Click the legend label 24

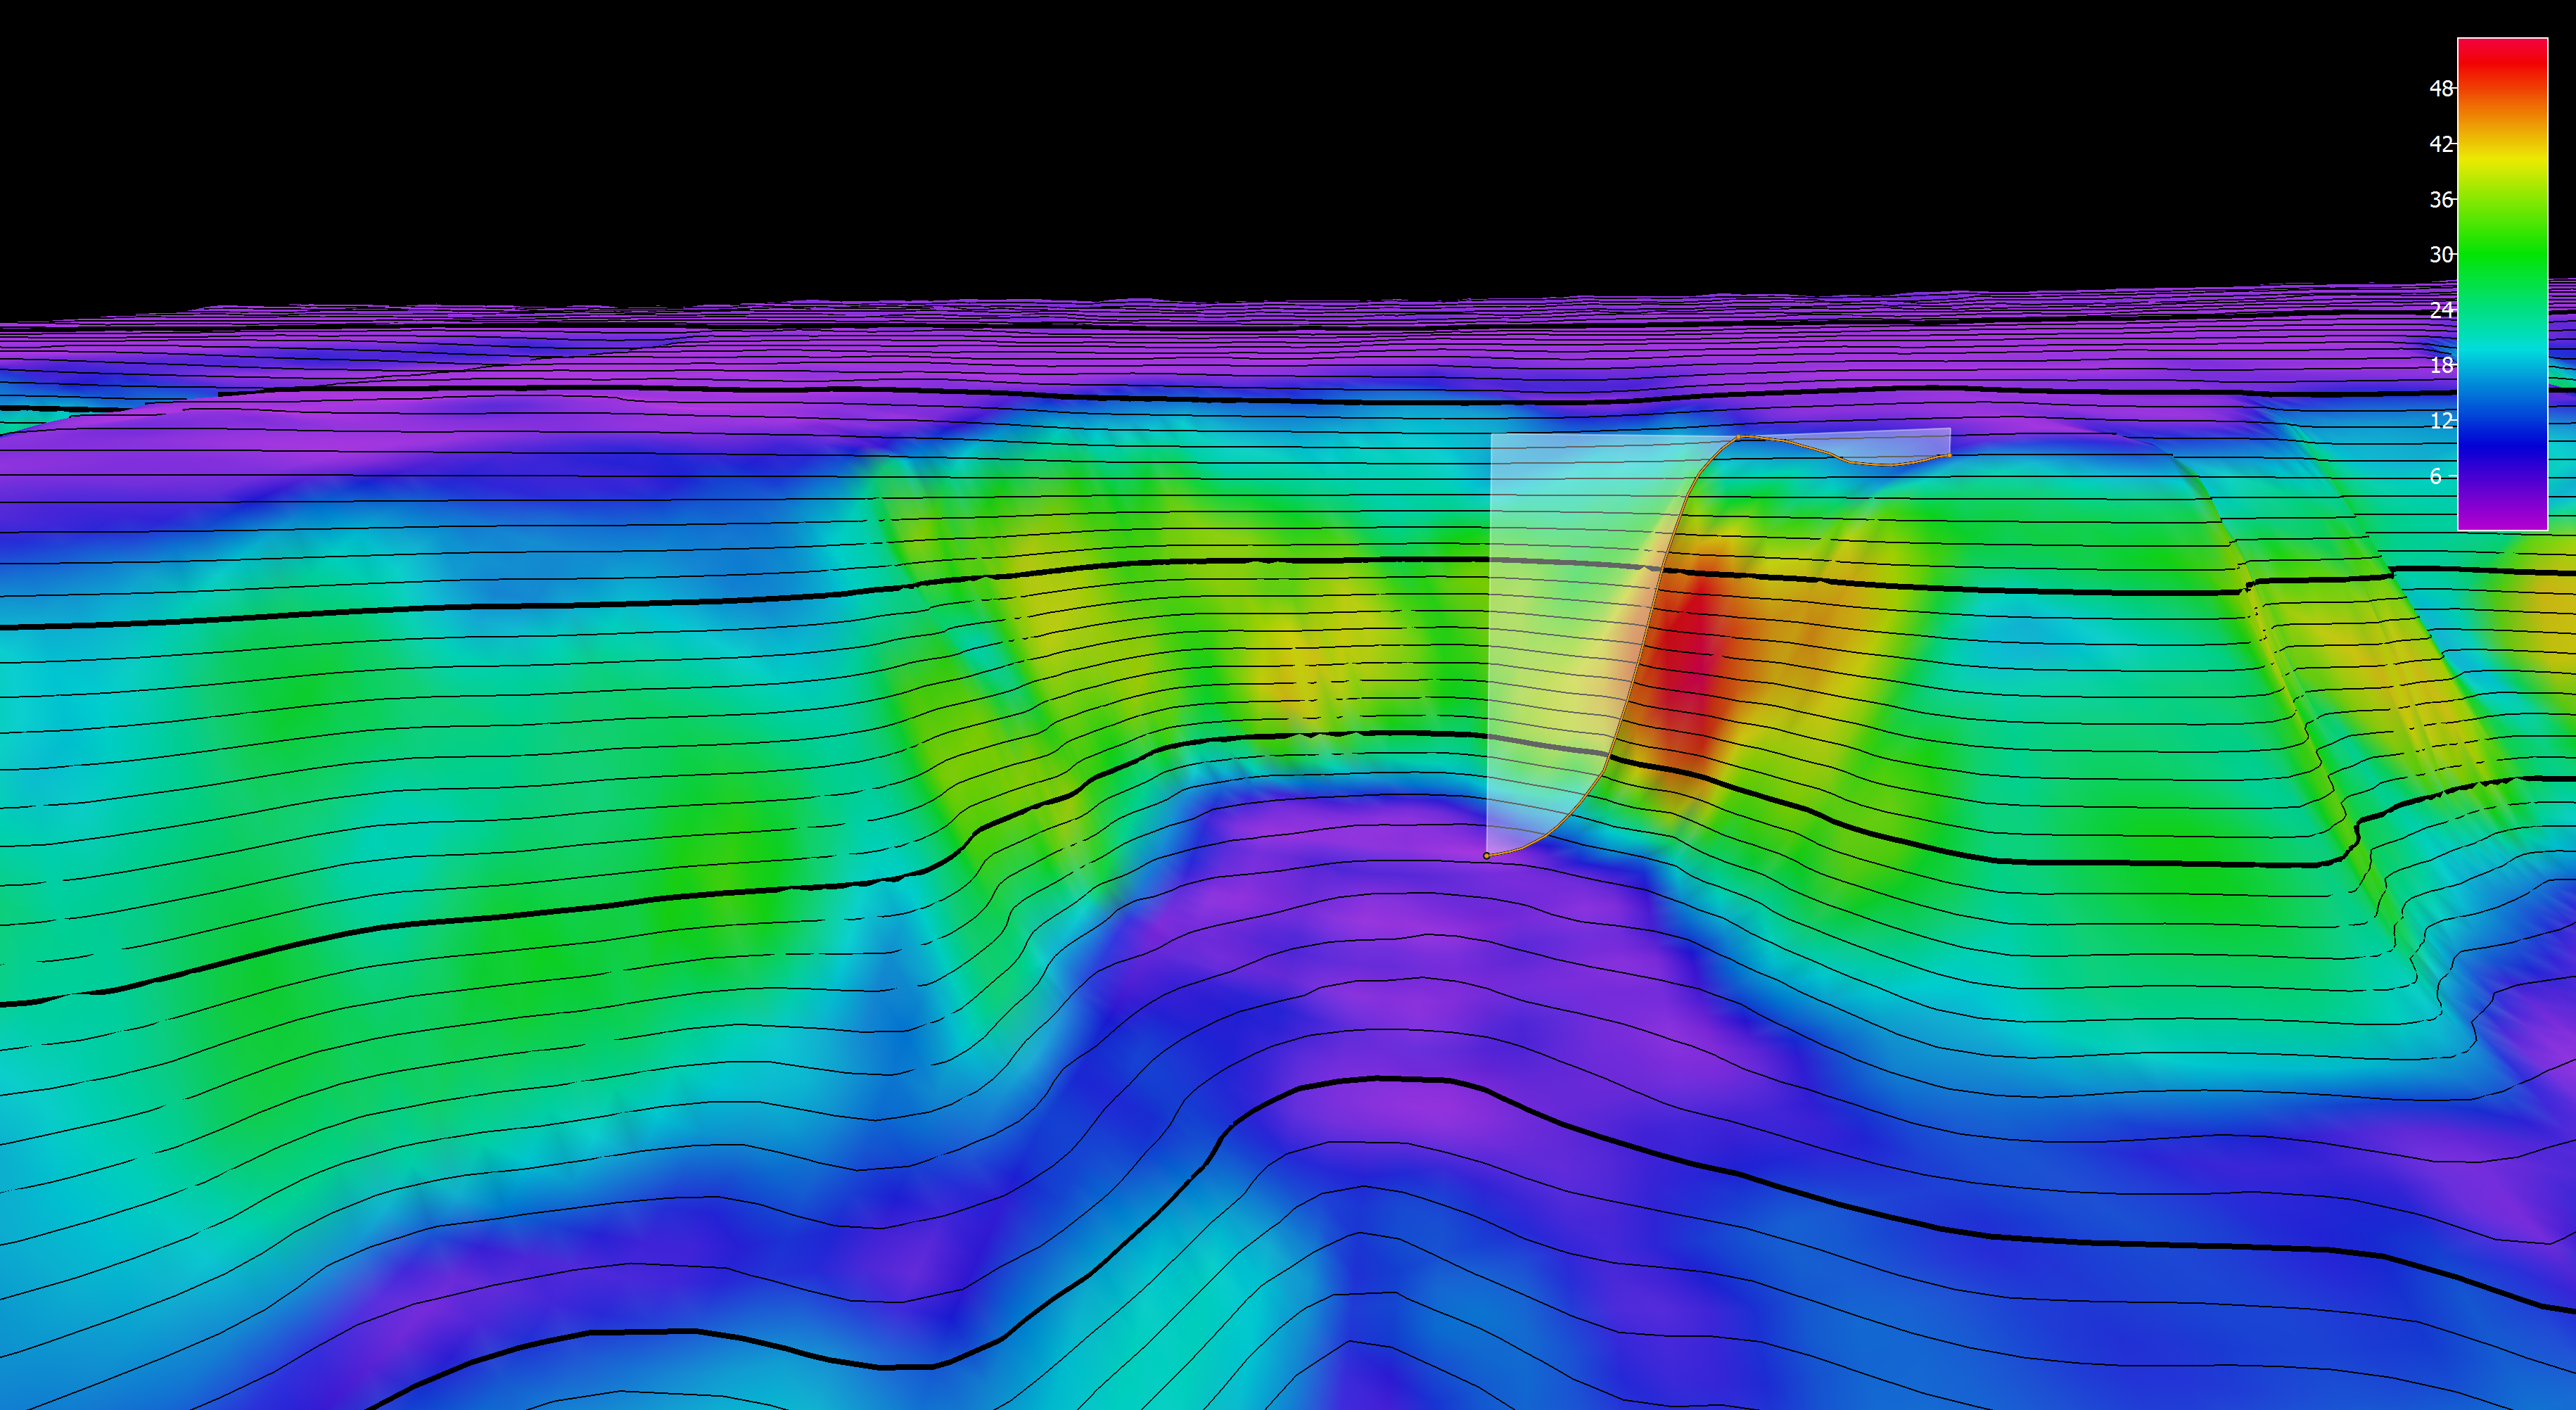pyautogui.click(x=2441, y=310)
